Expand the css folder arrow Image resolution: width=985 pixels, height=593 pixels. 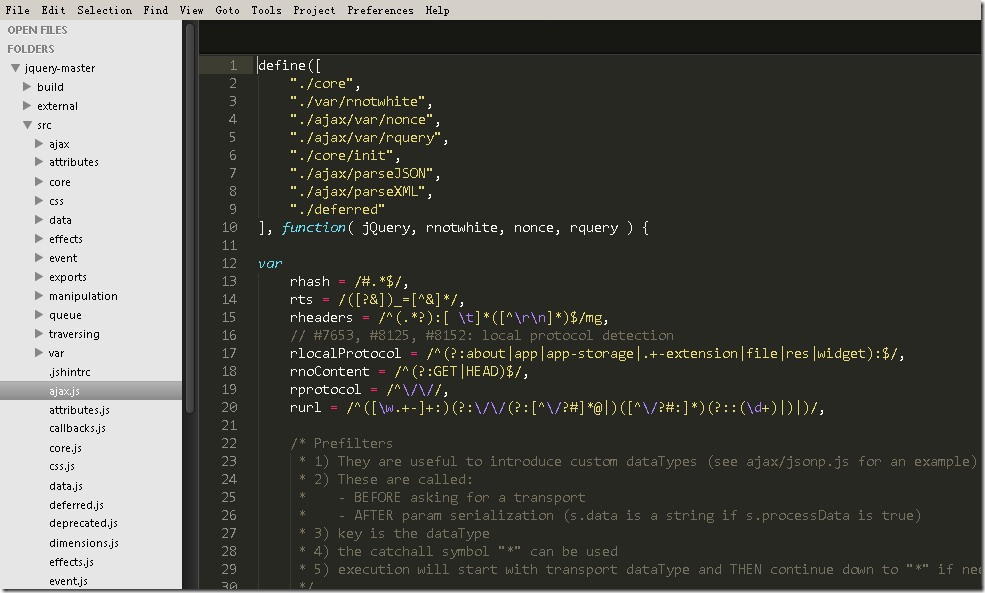tap(39, 201)
